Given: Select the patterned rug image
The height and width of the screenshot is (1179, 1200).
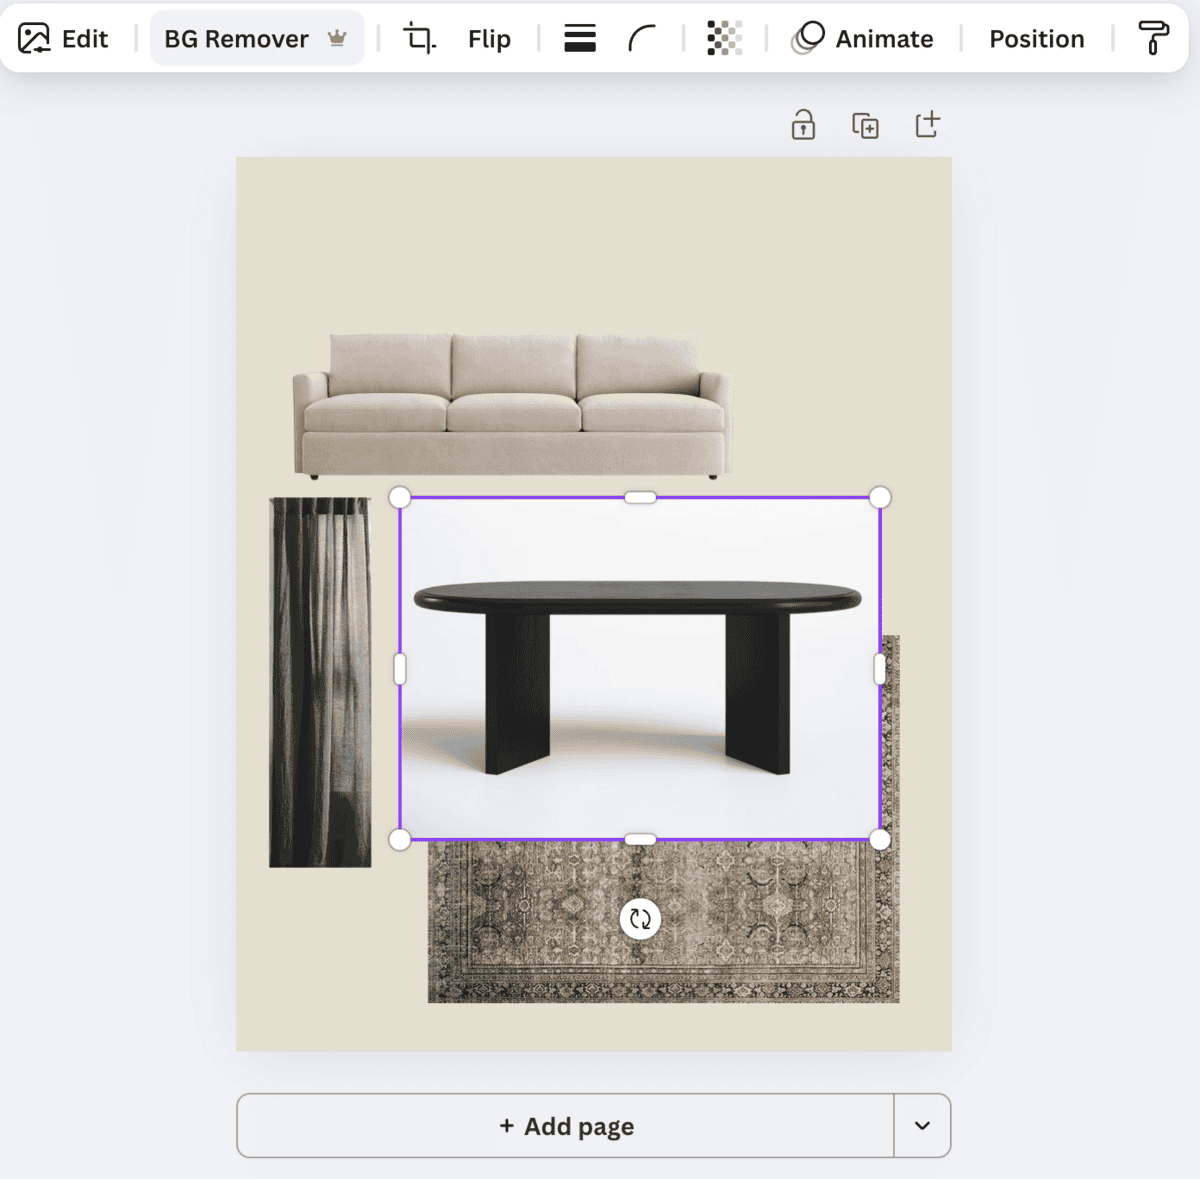Looking at the screenshot, I should pos(664,920).
